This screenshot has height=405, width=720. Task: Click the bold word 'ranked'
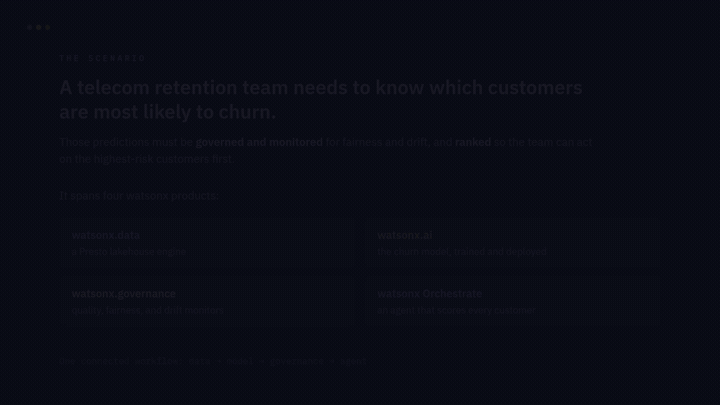(473, 142)
